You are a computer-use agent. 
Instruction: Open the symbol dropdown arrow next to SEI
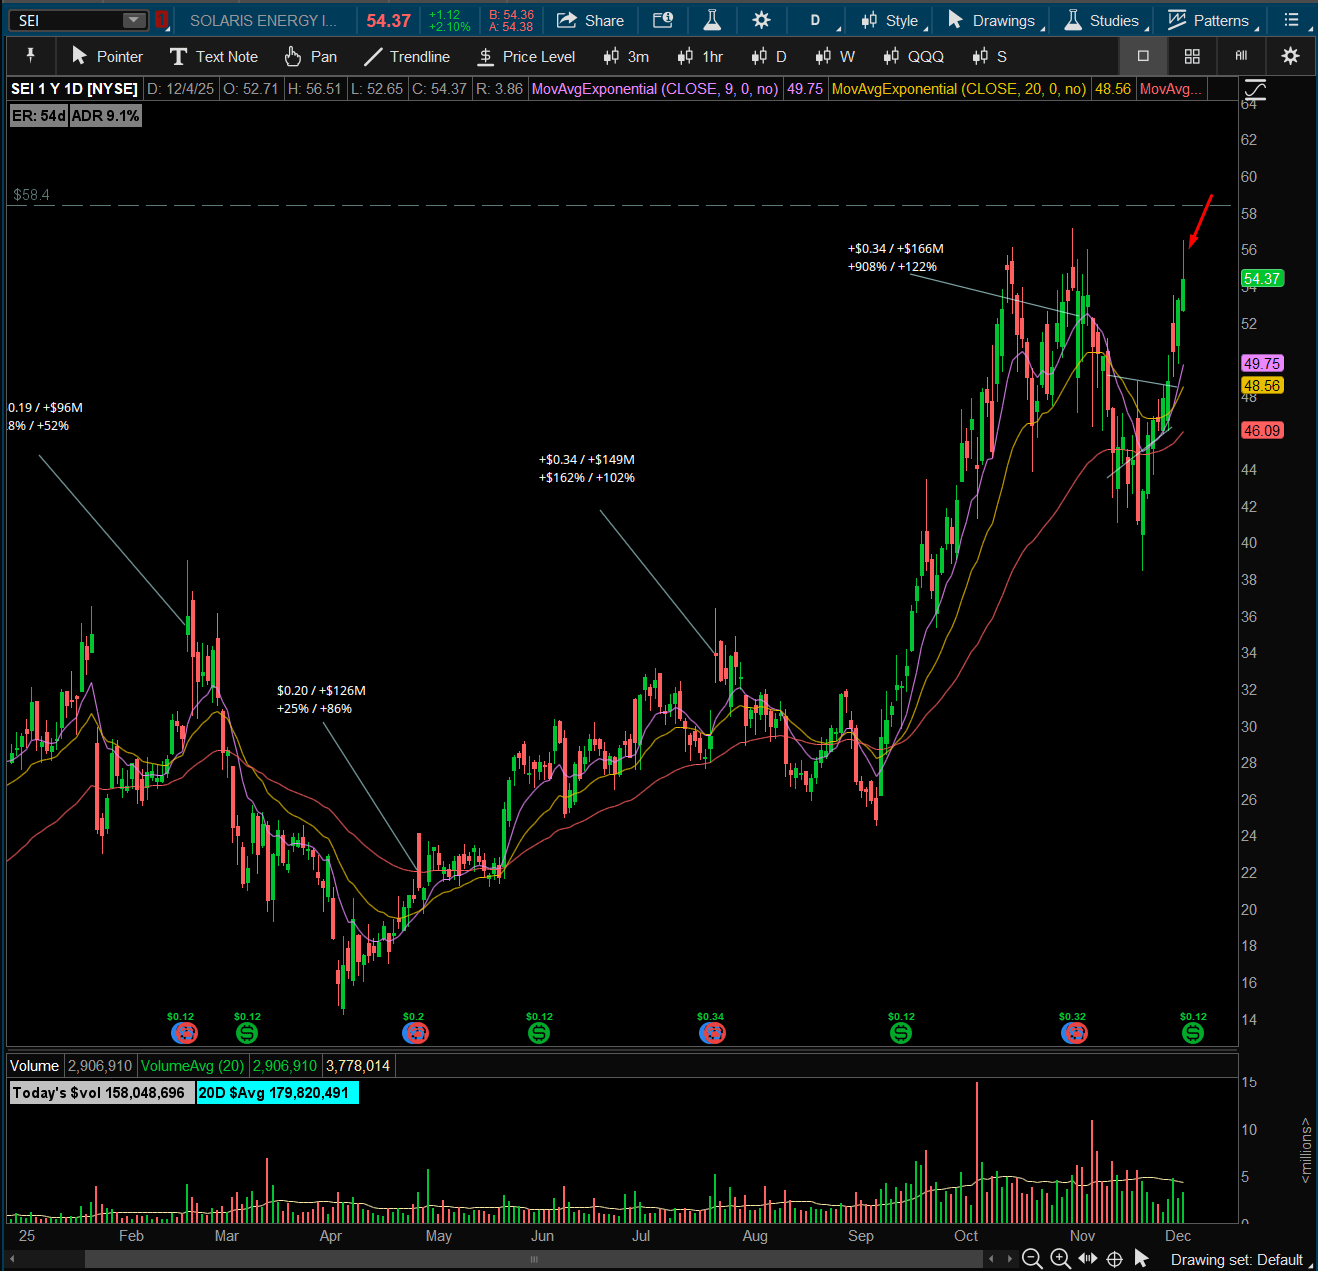pyautogui.click(x=134, y=20)
